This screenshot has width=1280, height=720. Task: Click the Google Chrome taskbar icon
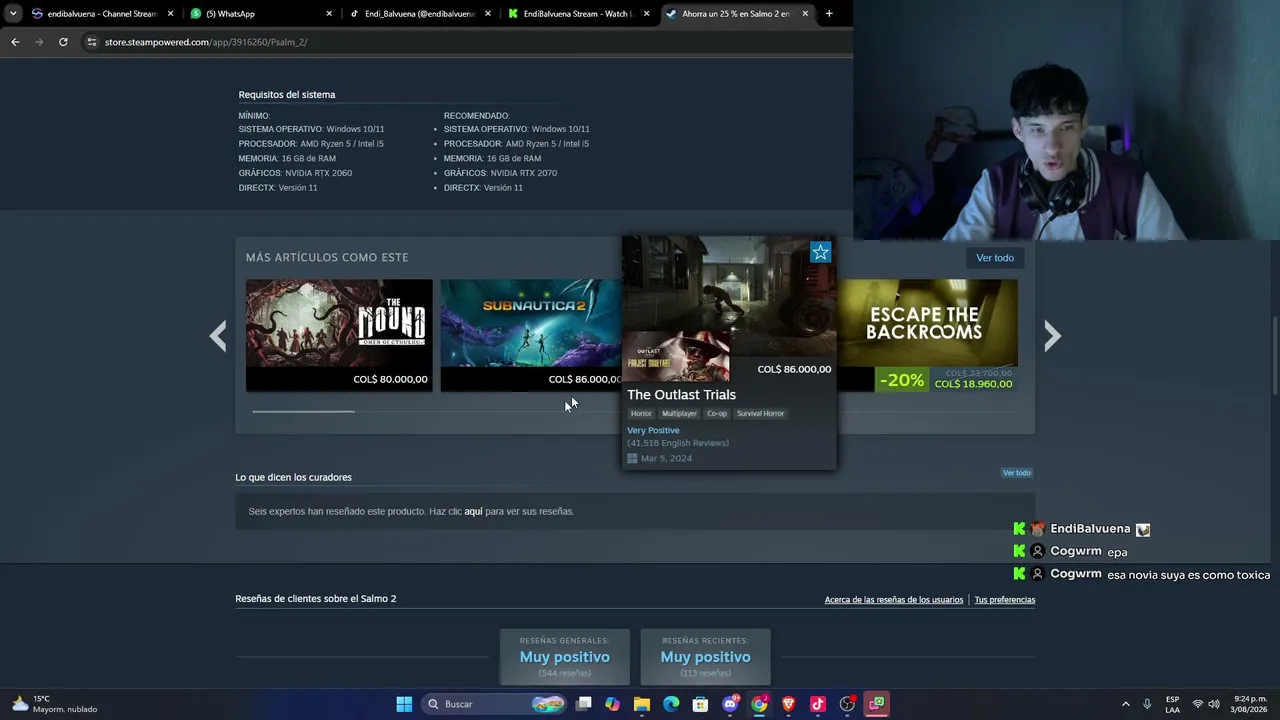pos(759,704)
